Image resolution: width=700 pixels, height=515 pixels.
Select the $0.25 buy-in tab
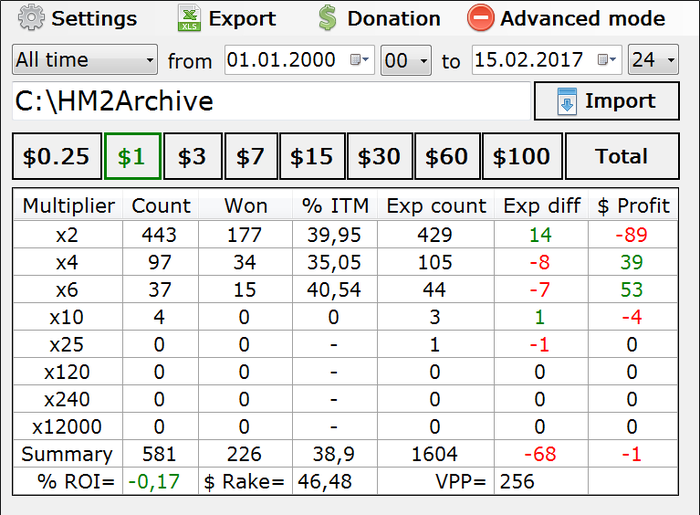(57, 156)
